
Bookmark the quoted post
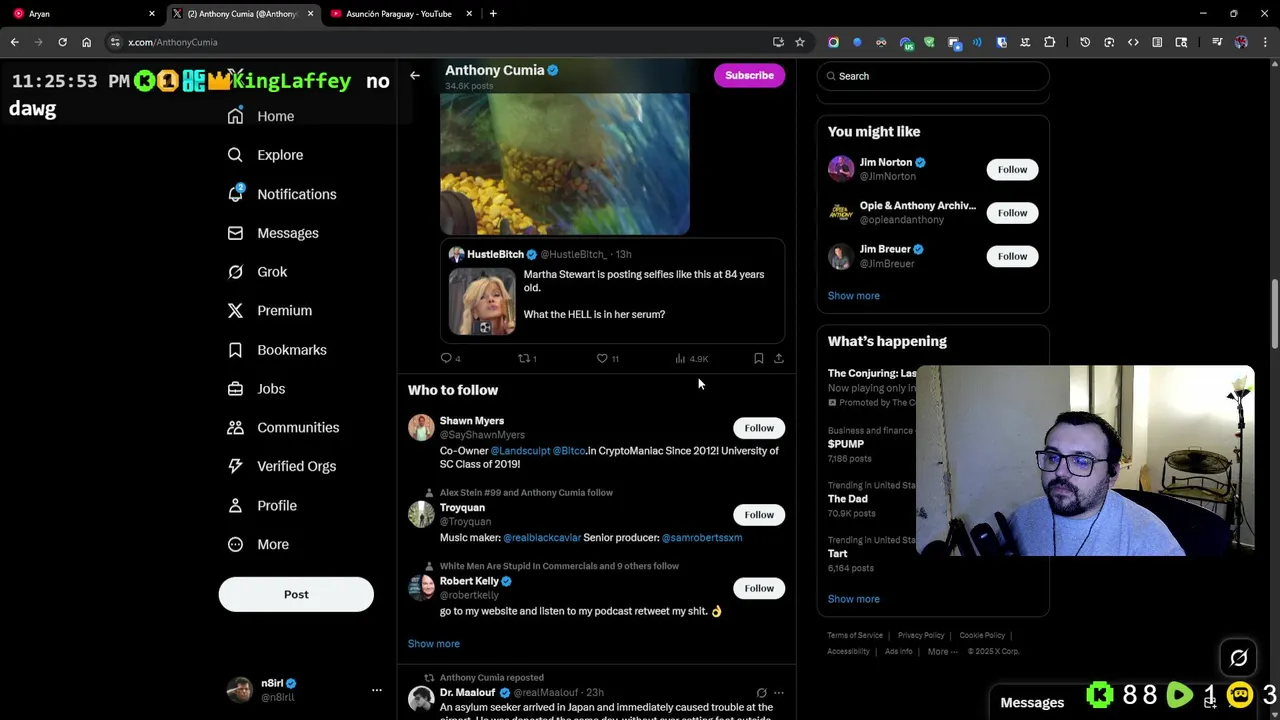click(758, 358)
